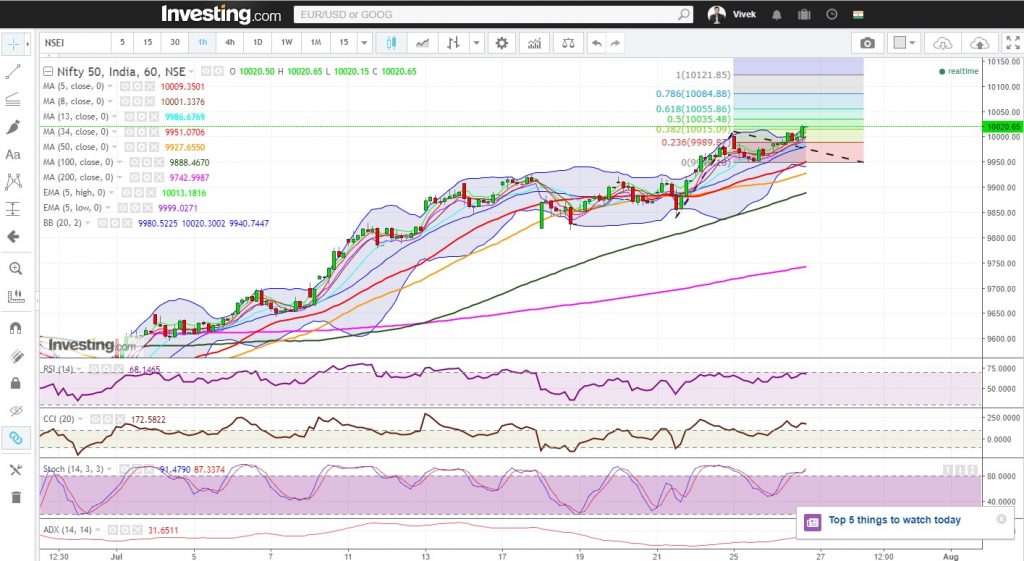The width and height of the screenshot is (1024, 561).
Task: Select the Aa text annotation tool
Action: (13, 155)
